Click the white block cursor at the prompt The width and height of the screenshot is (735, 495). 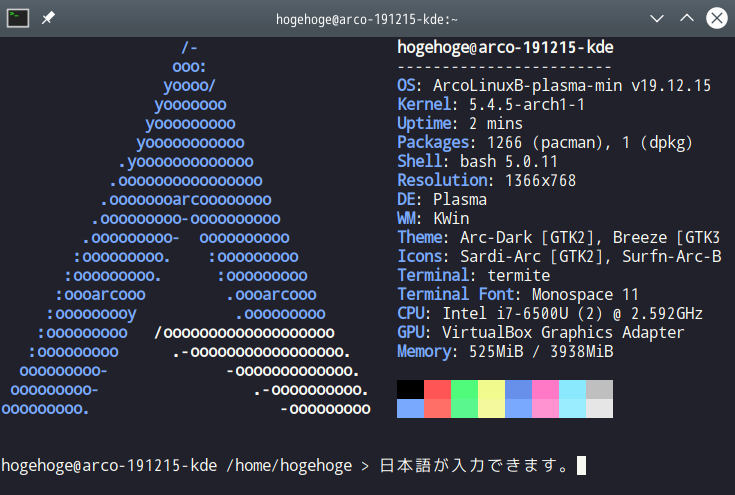[x=581, y=465]
